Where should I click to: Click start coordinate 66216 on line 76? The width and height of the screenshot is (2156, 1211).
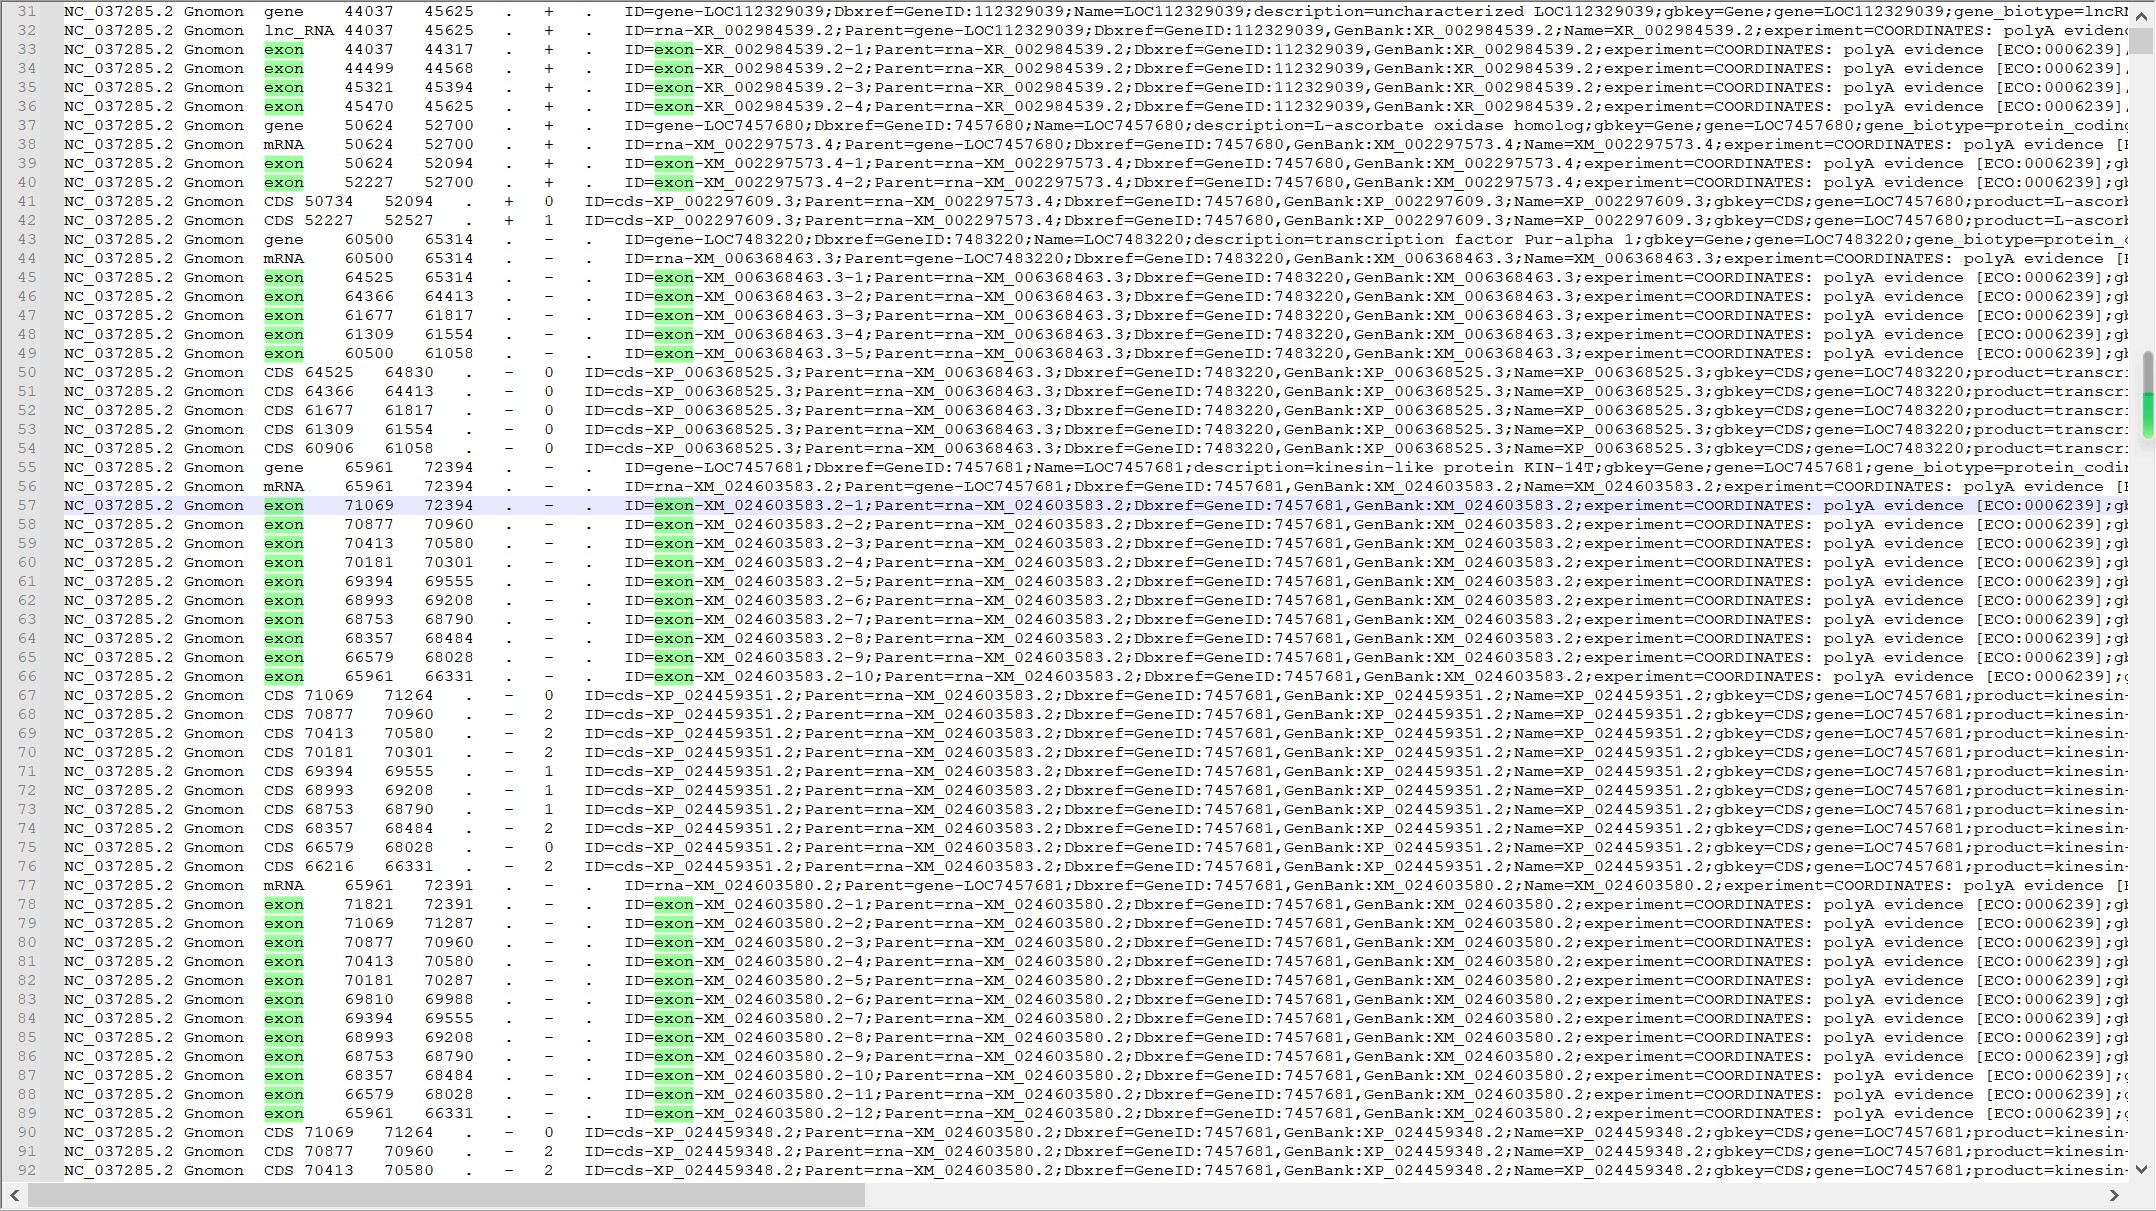(329, 866)
